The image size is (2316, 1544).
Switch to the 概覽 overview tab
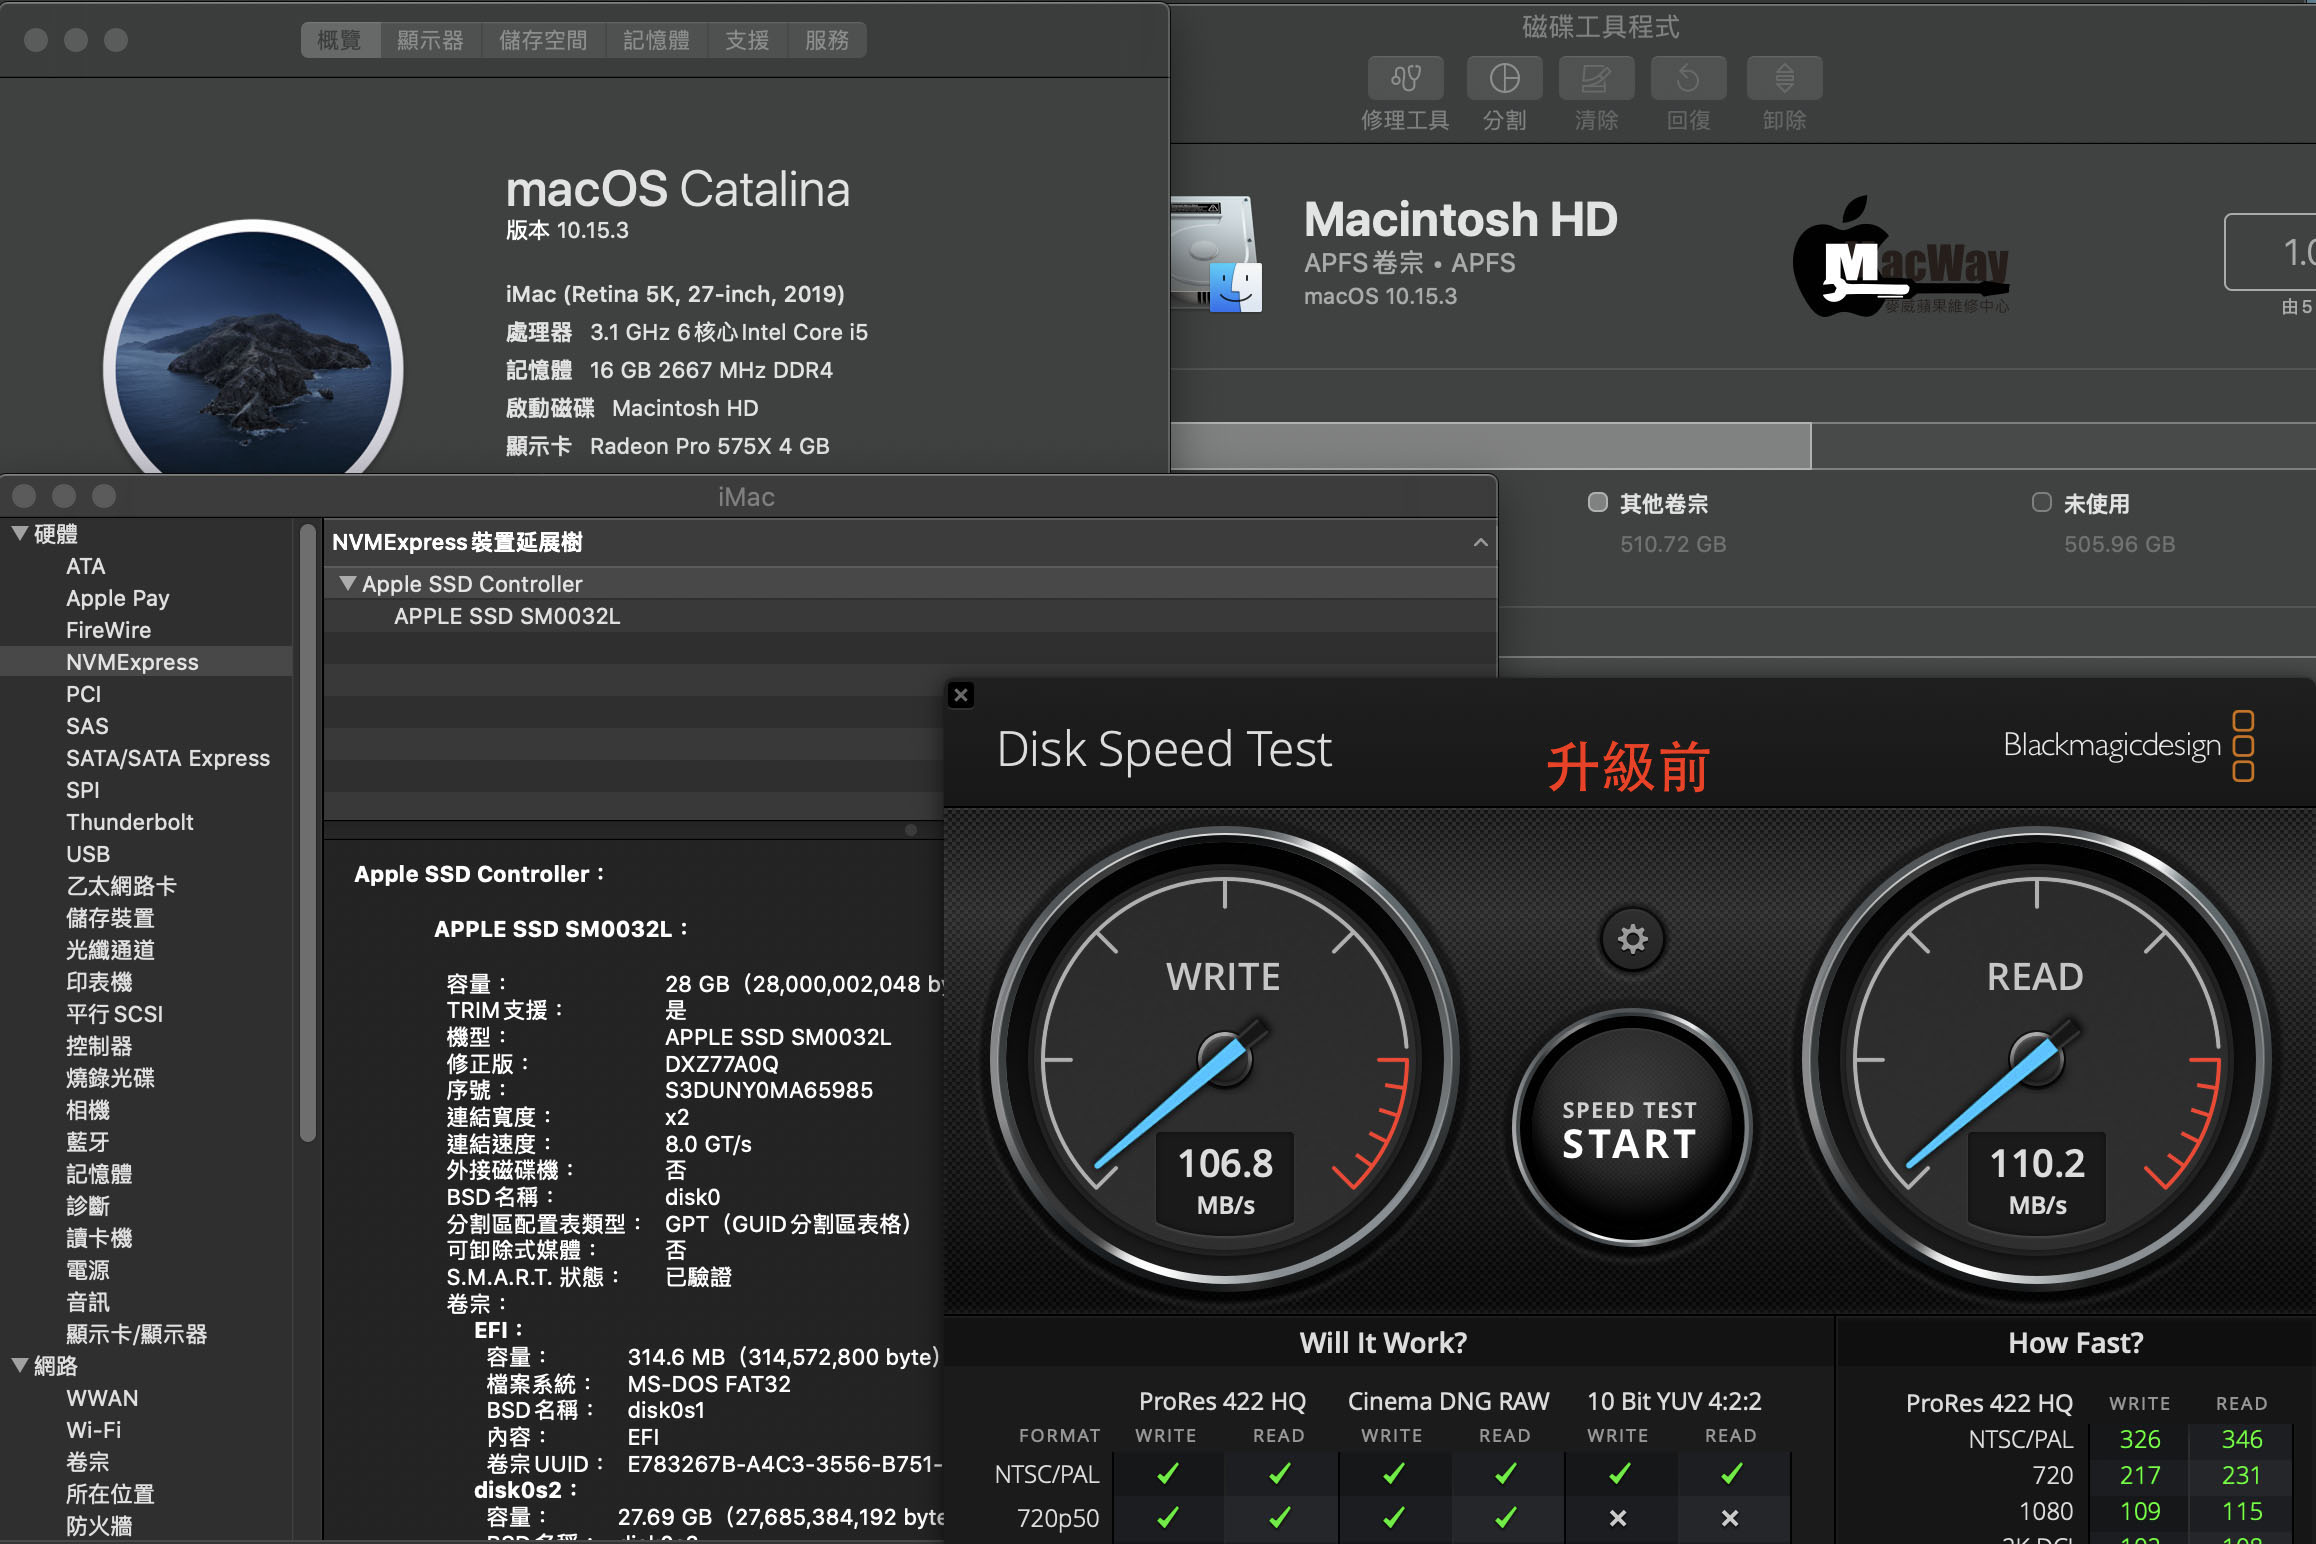coord(340,40)
